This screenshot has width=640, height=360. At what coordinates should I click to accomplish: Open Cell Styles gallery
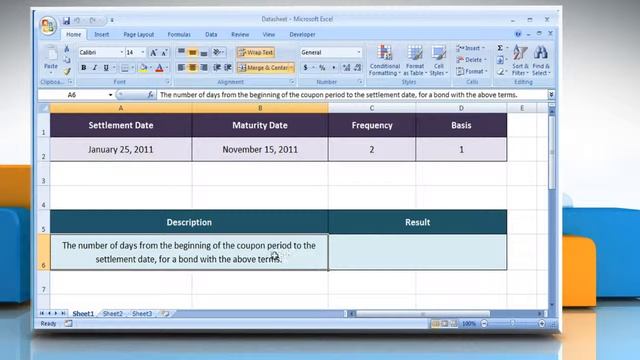[x=439, y=60]
